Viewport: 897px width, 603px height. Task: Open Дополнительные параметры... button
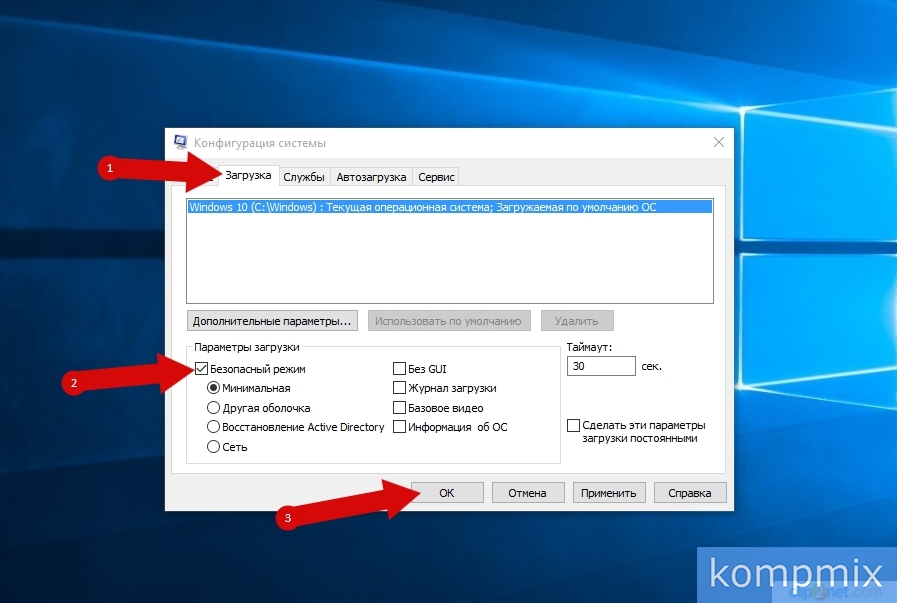pos(272,321)
